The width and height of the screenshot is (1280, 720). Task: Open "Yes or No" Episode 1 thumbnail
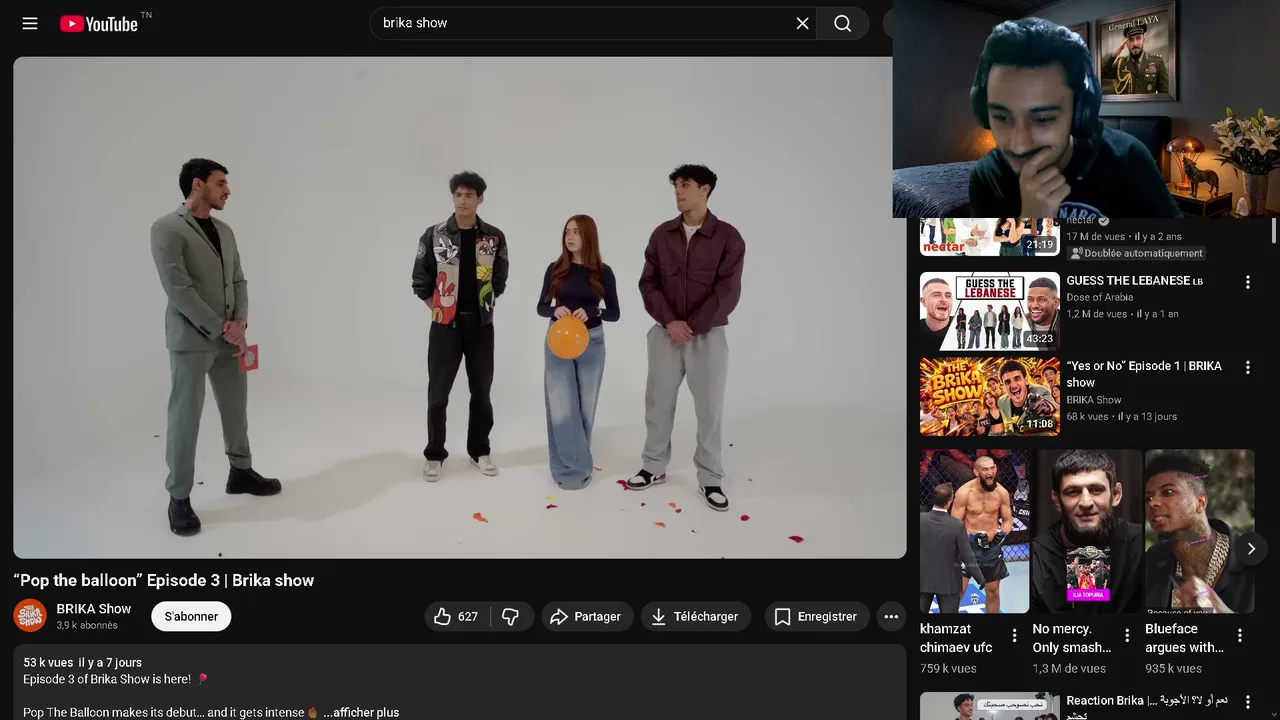[x=990, y=396]
